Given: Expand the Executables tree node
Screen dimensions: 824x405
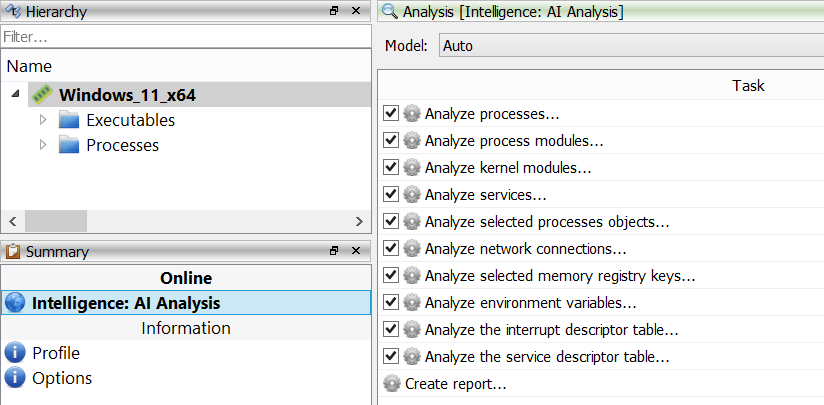Looking at the screenshot, I should [x=42, y=120].
